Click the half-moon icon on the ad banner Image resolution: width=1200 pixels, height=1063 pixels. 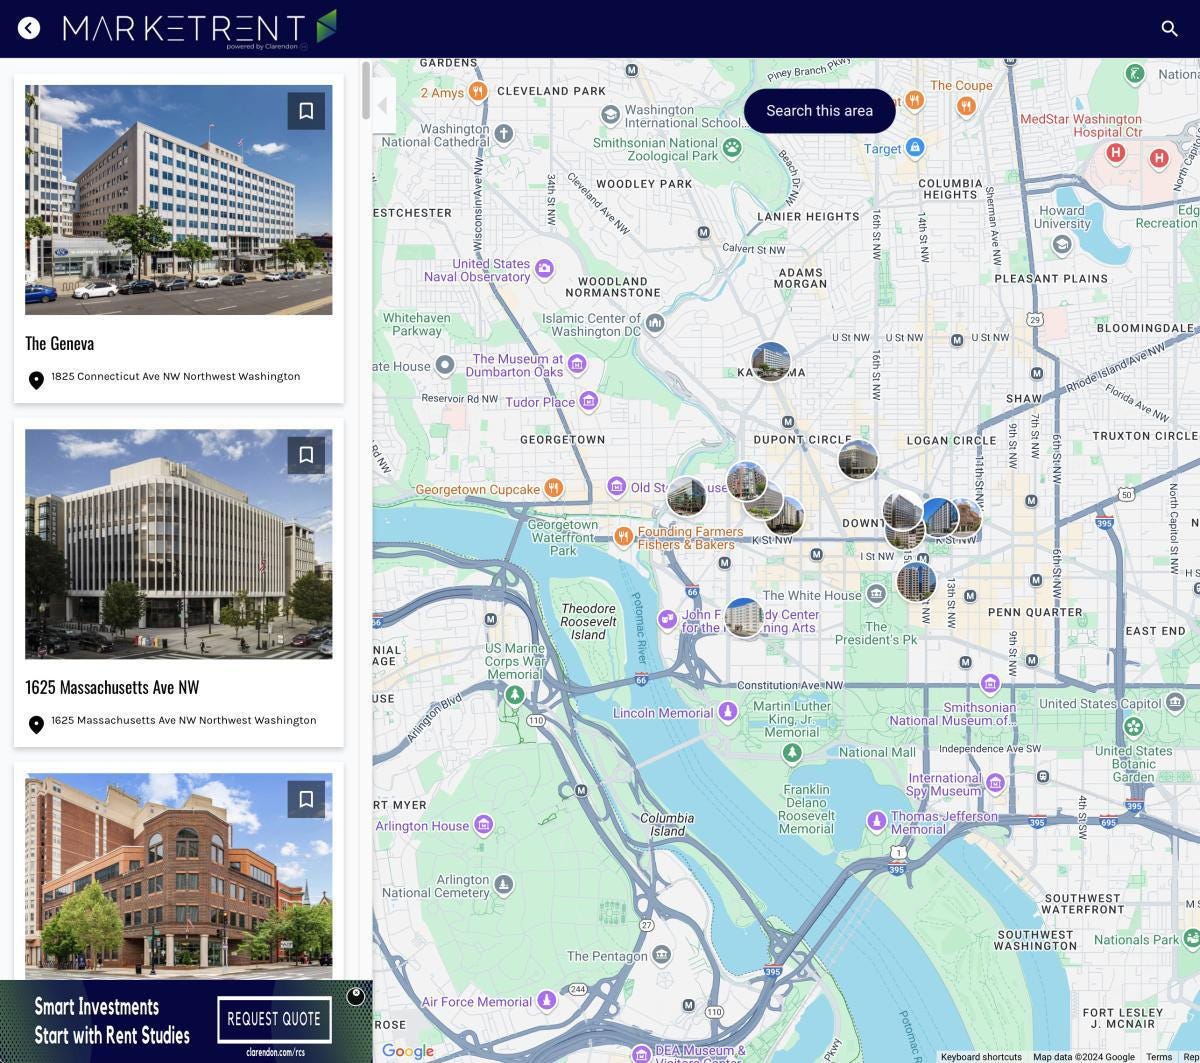coord(357,996)
